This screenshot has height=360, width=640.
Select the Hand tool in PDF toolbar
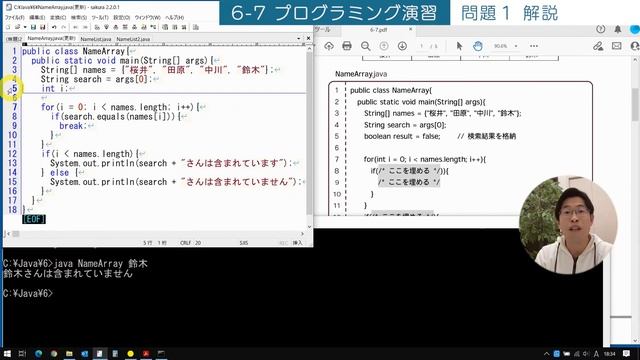(x=478, y=46)
